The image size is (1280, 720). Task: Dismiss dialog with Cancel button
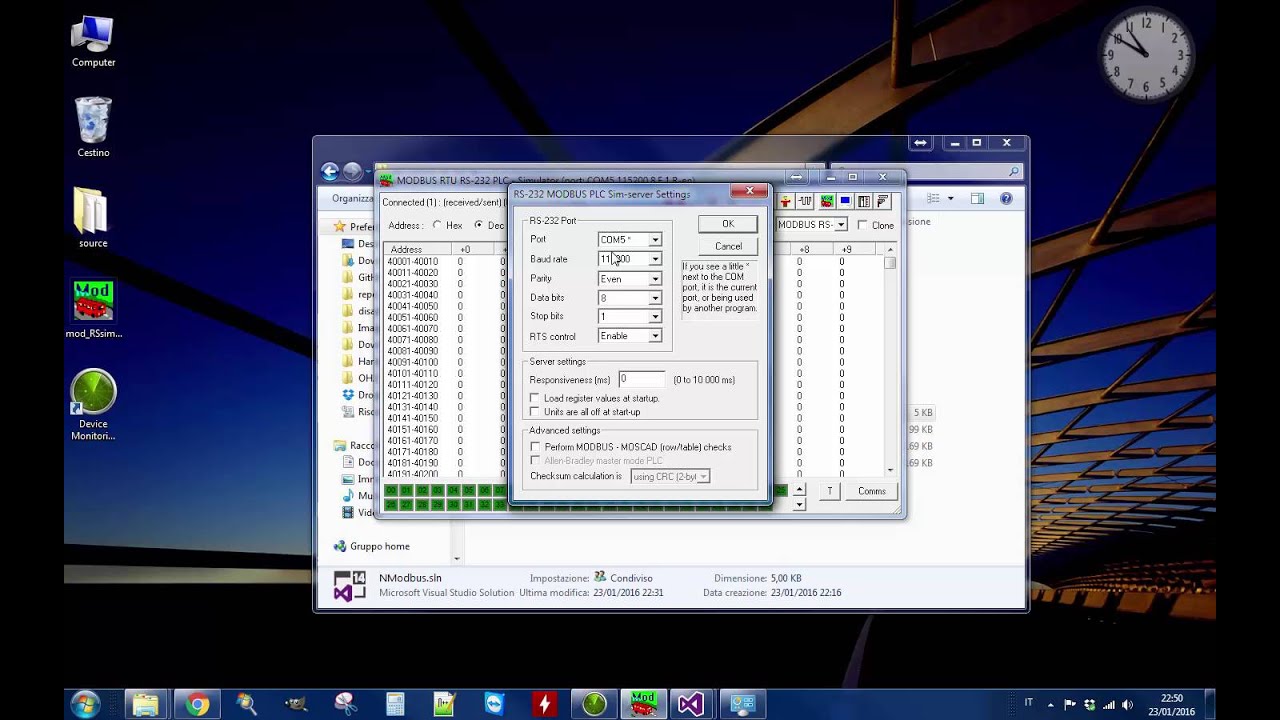pyautogui.click(x=728, y=246)
